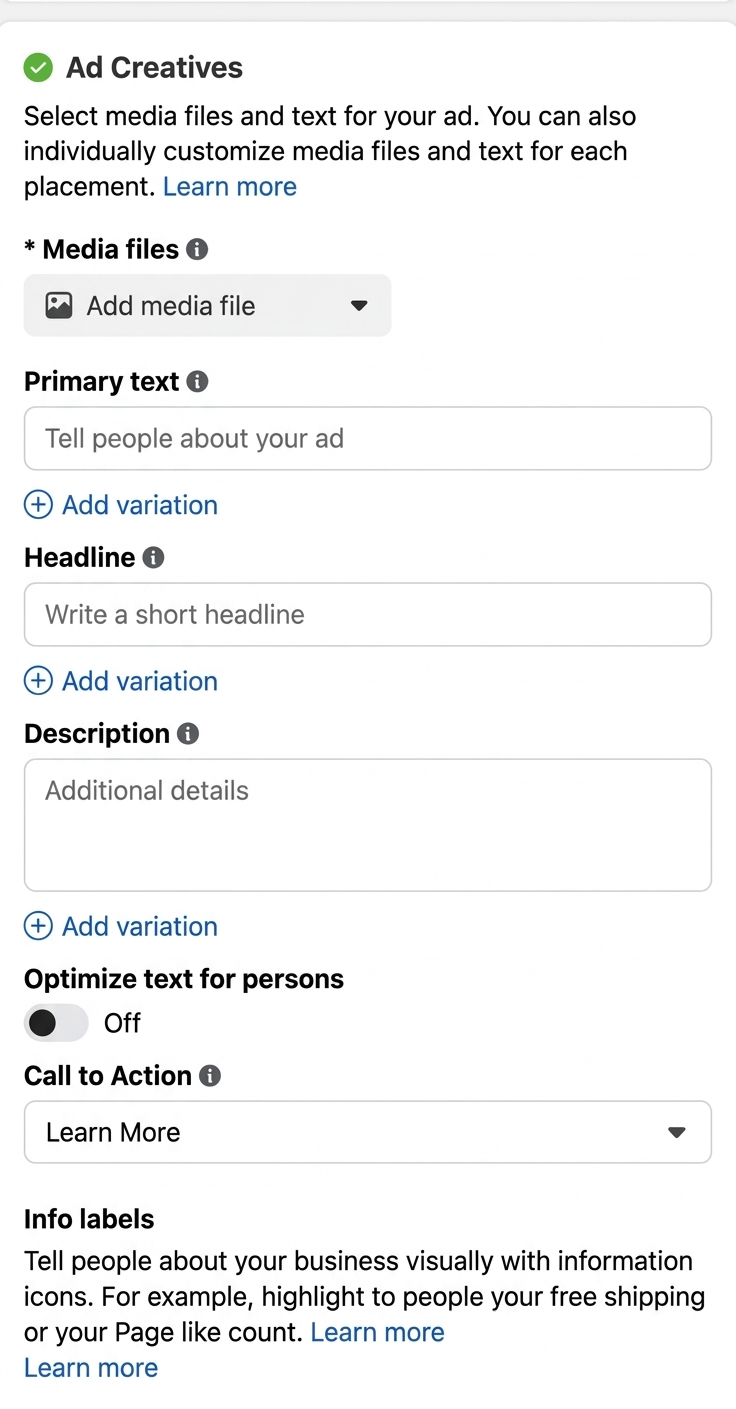
Task: Click Learn more after Page like count
Action: coord(377,1332)
